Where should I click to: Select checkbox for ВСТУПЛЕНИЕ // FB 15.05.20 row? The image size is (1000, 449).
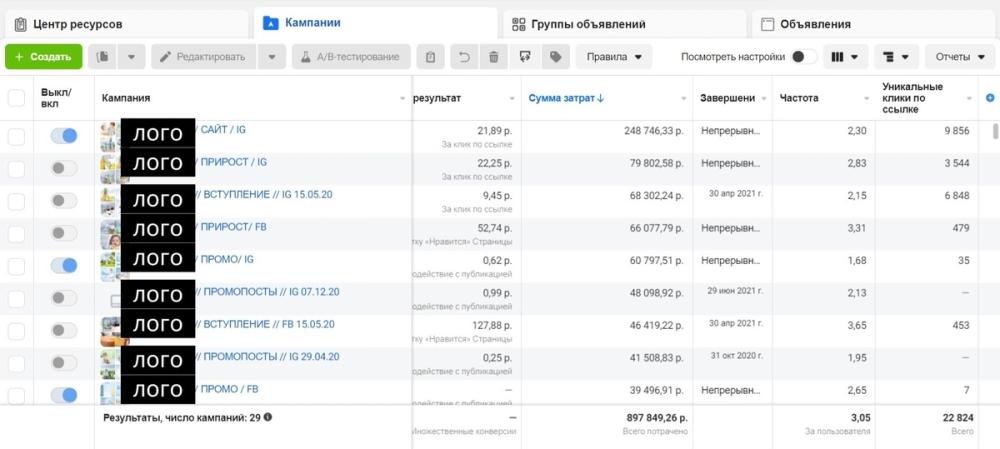[x=16, y=331]
